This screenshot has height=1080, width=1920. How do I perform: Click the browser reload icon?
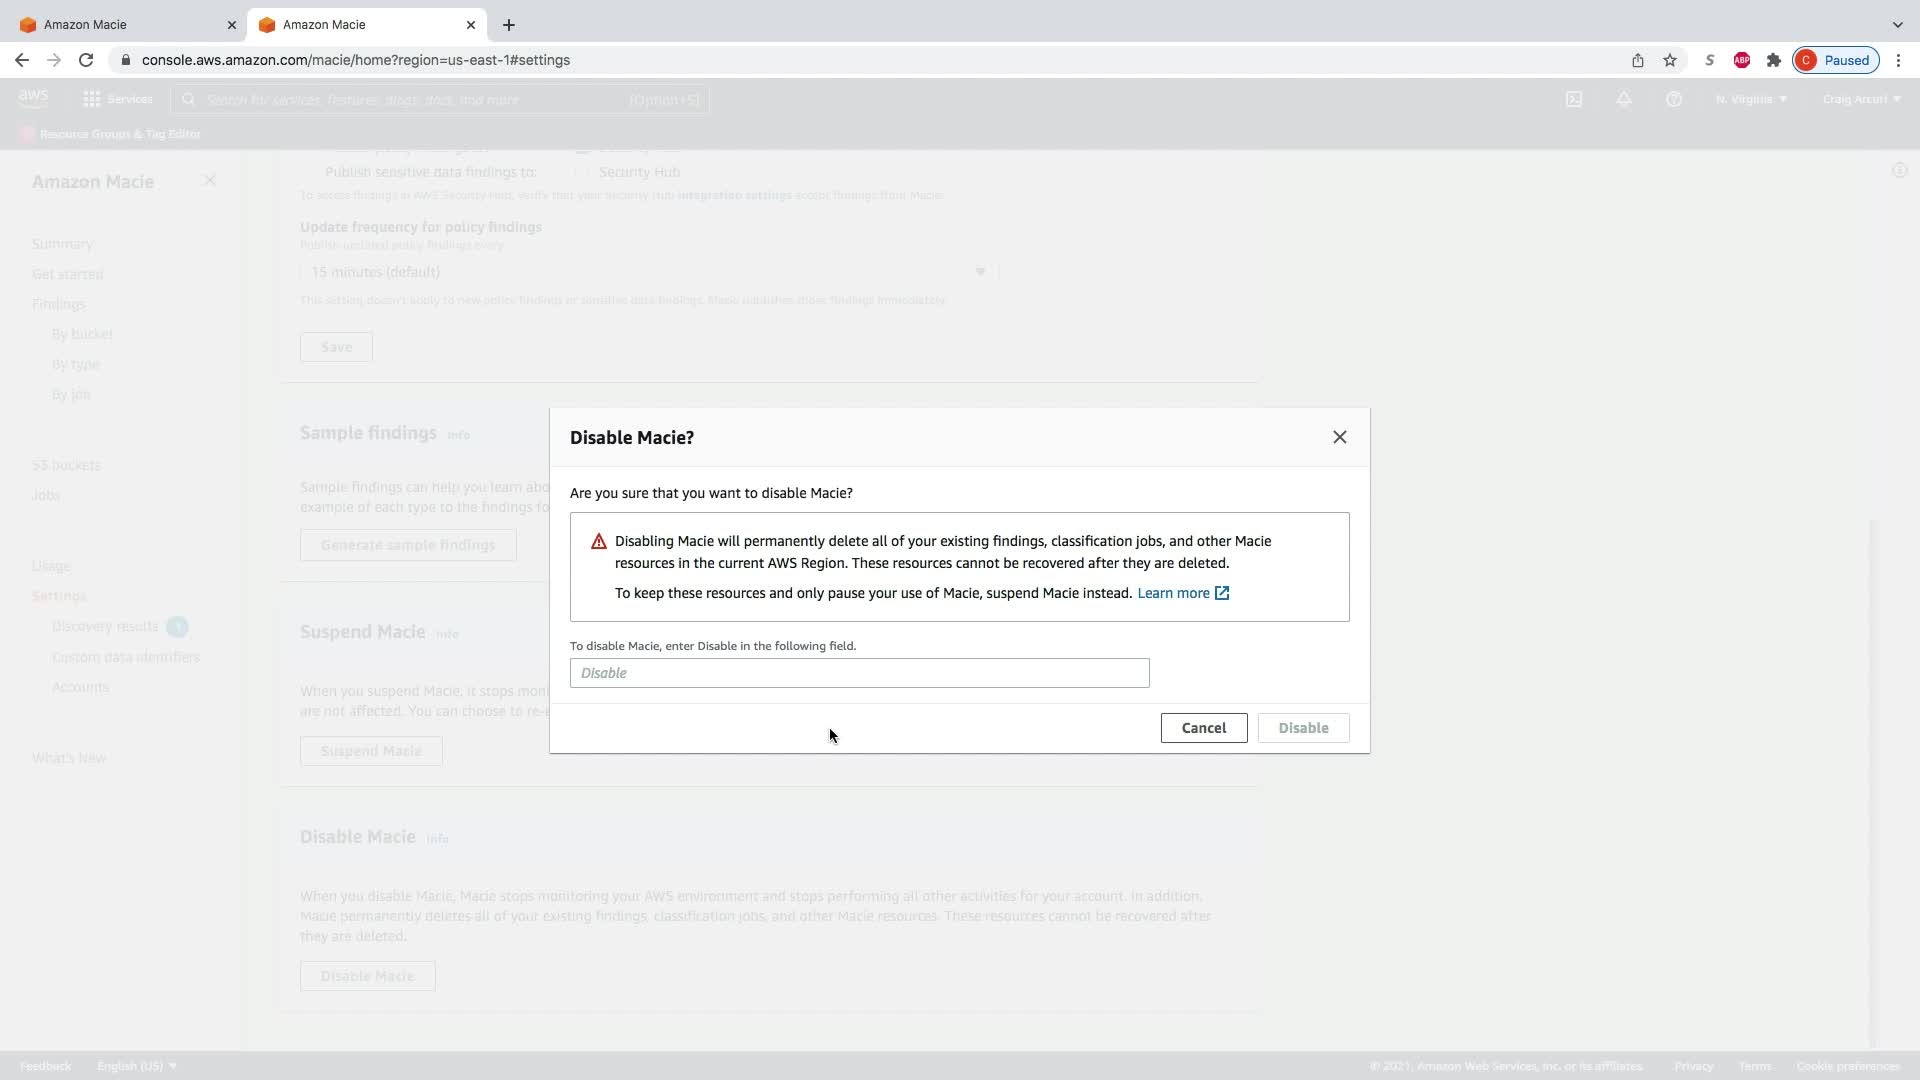coord(86,60)
